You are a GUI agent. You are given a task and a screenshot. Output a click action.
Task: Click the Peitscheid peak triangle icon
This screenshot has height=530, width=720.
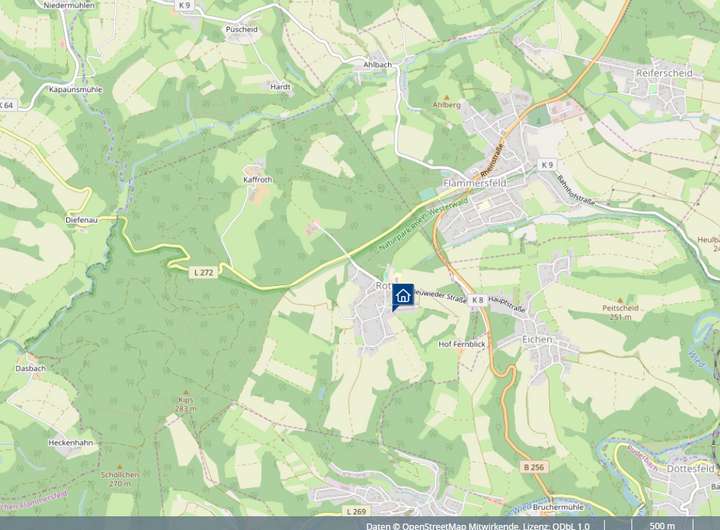click(620, 300)
